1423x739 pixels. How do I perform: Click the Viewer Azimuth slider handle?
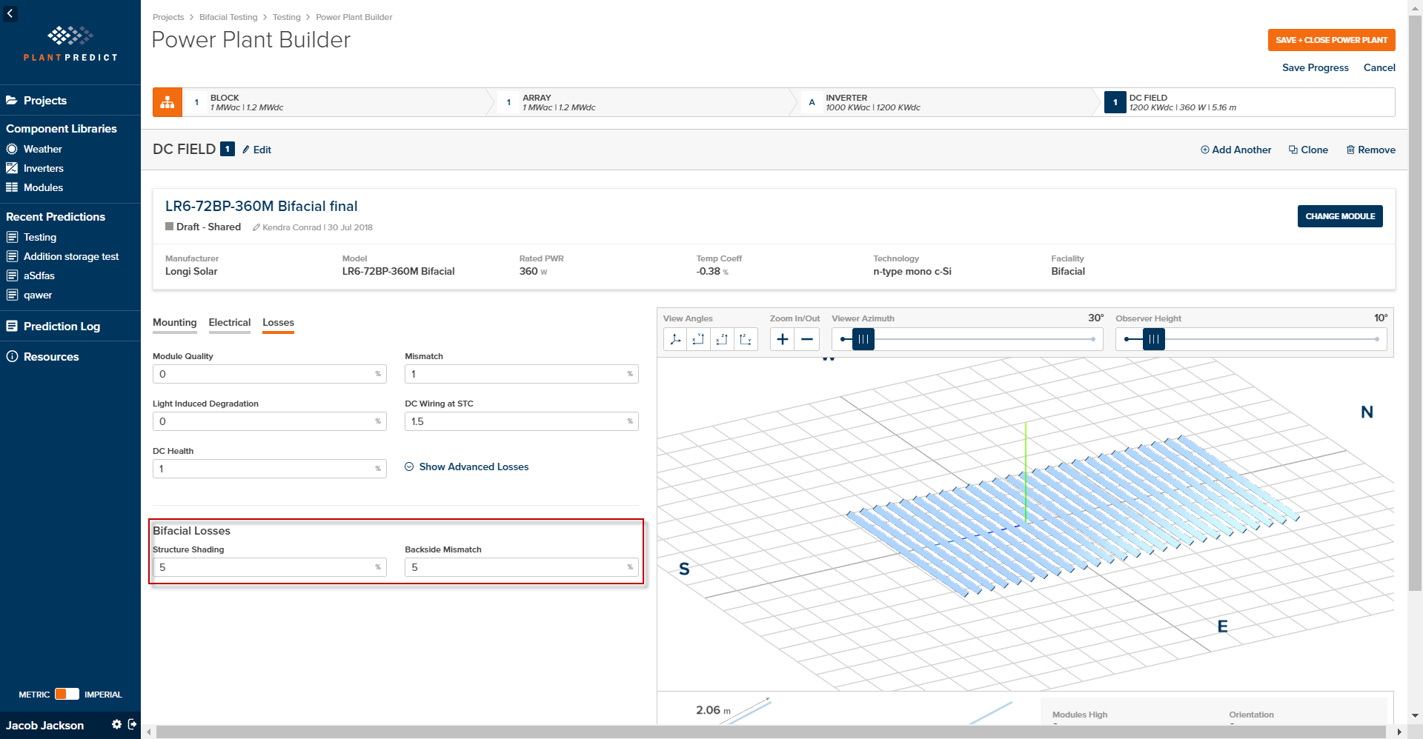pos(863,339)
